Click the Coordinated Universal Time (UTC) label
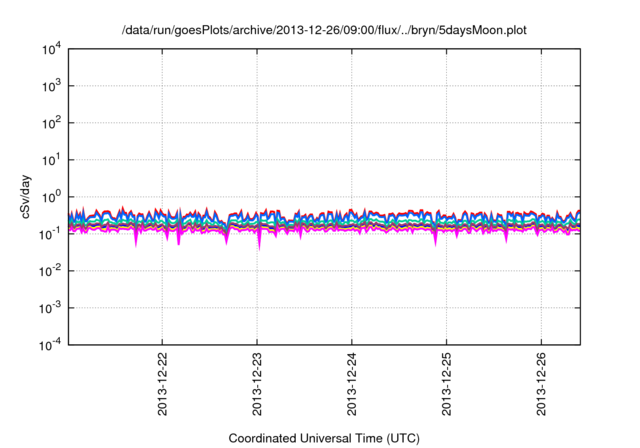The height and width of the screenshot is (448, 640). click(x=324, y=438)
